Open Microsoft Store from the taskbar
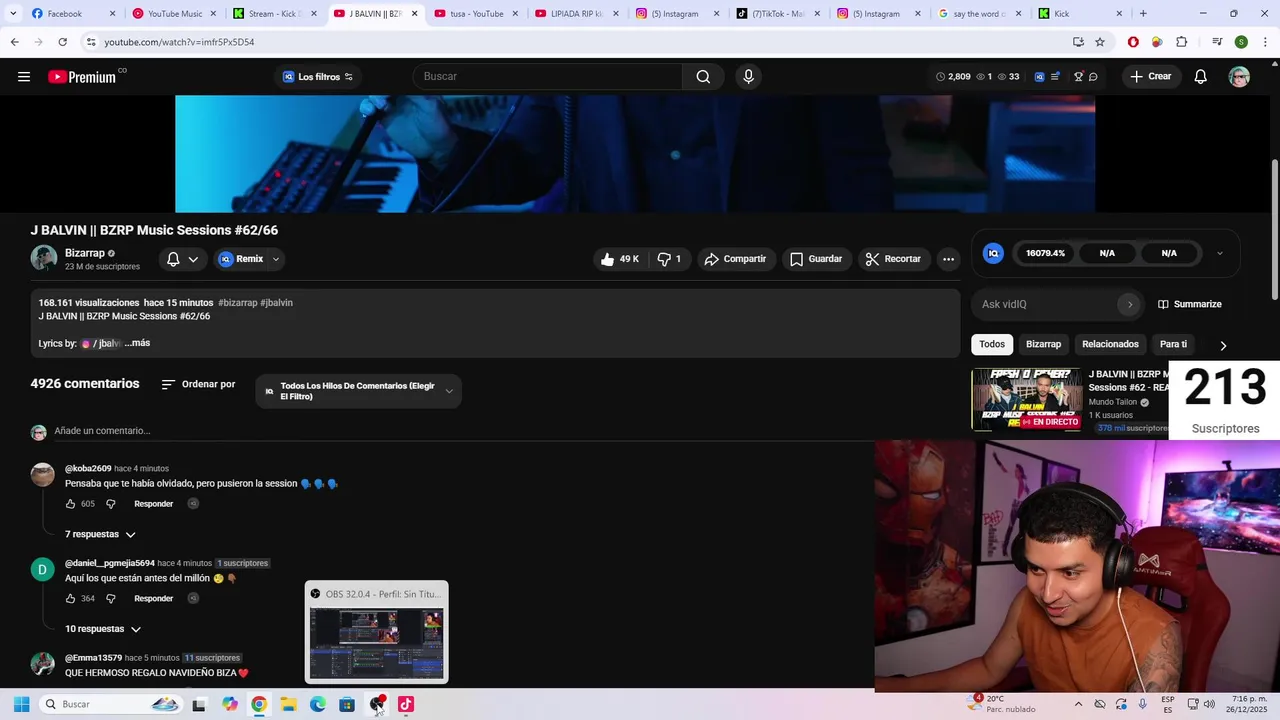This screenshot has height=720, width=1280. (x=347, y=704)
